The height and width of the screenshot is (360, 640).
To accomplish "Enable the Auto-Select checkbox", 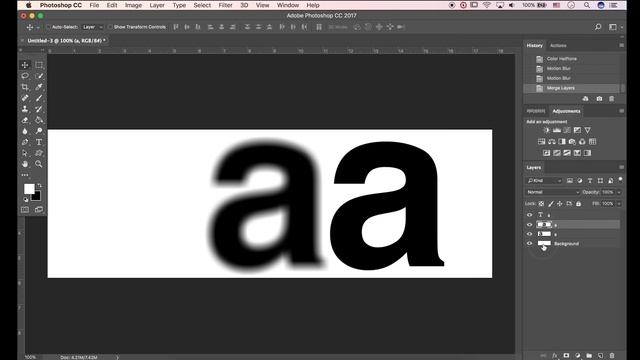I will click(49, 27).
